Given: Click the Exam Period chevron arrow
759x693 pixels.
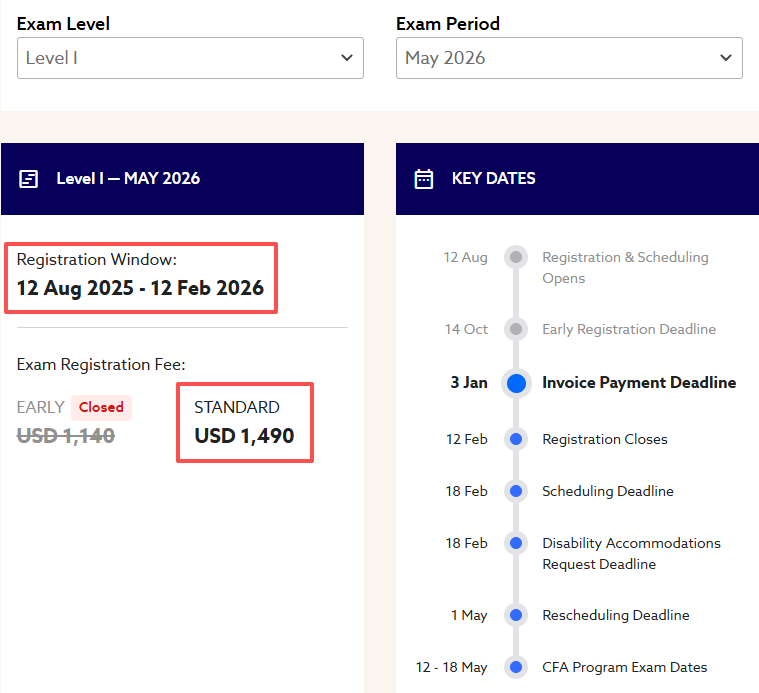Looking at the screenshot, I should coord(726,58).
